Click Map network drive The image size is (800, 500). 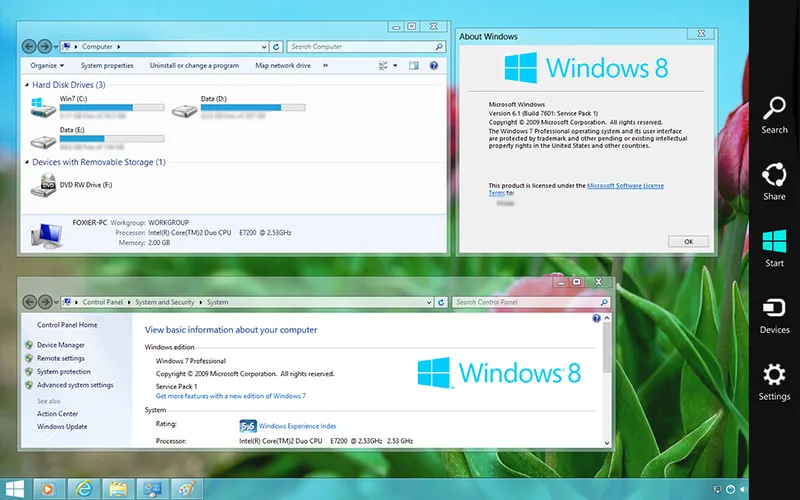pyautogui.click(x=283, y=65)
